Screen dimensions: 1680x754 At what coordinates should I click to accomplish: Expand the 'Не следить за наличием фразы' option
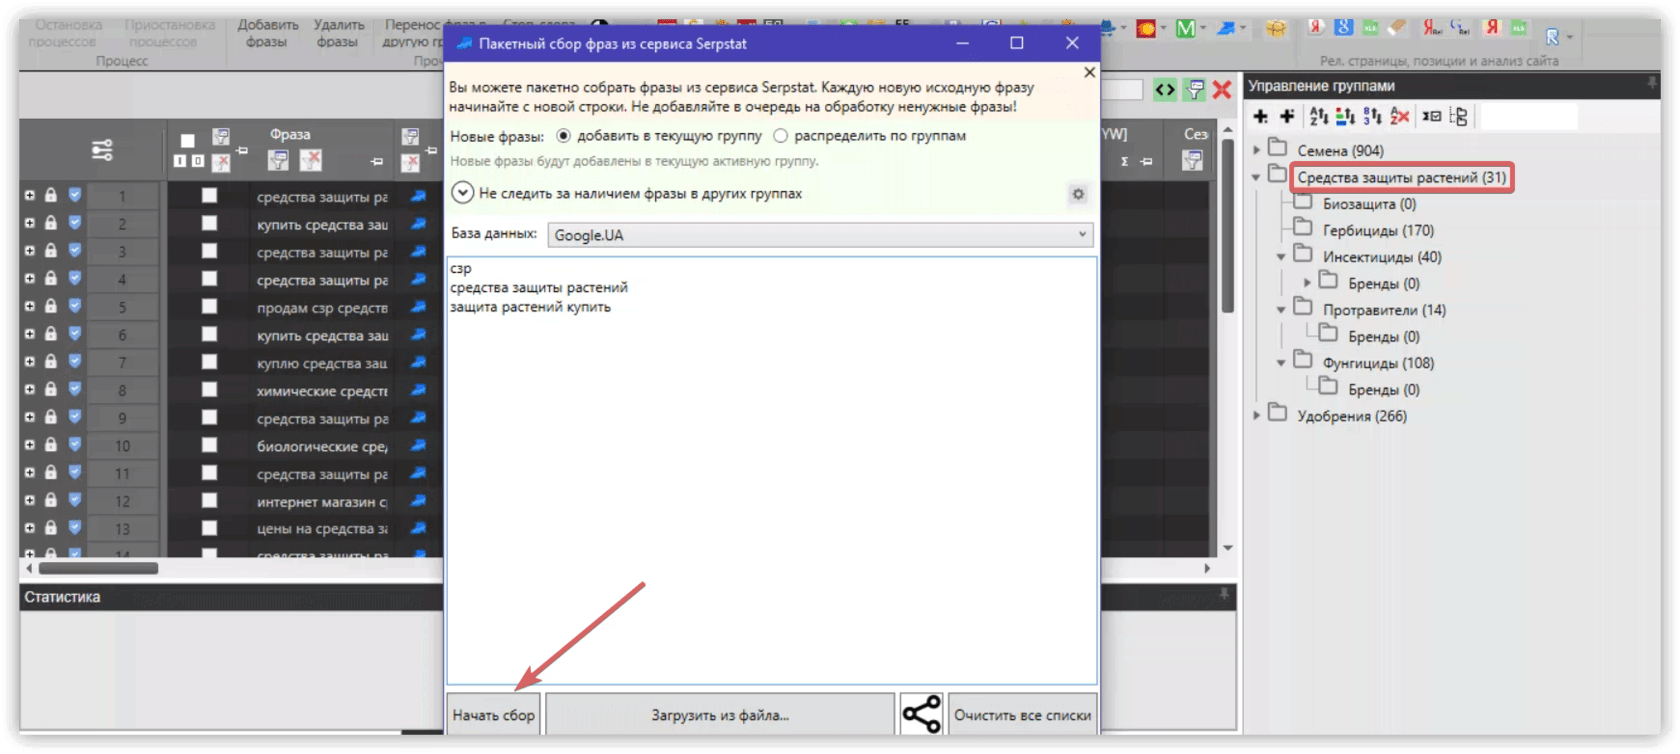pos(462,193)
